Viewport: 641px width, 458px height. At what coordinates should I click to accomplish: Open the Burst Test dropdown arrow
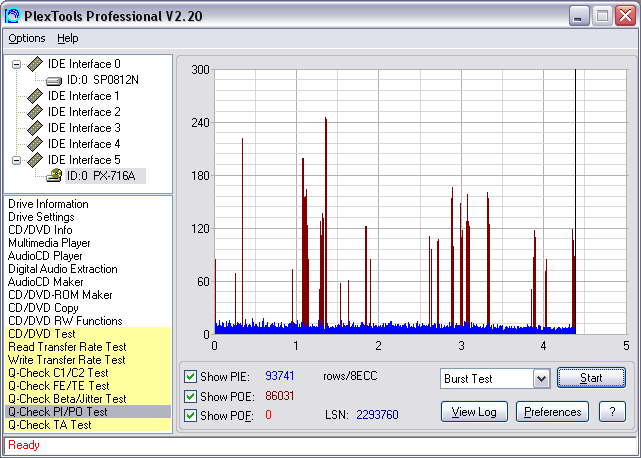tap(541, 379)
